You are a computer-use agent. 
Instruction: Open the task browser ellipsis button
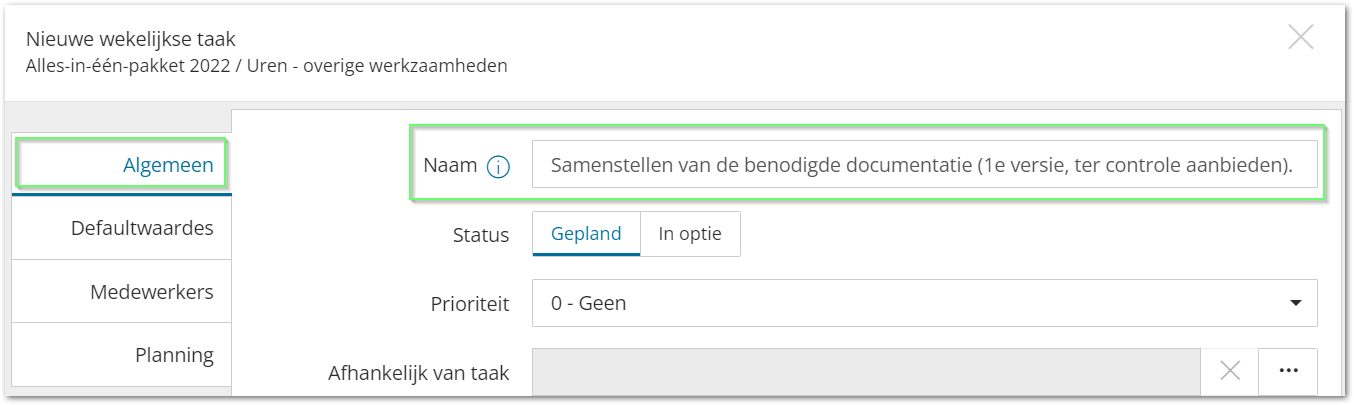point(1288,371)
